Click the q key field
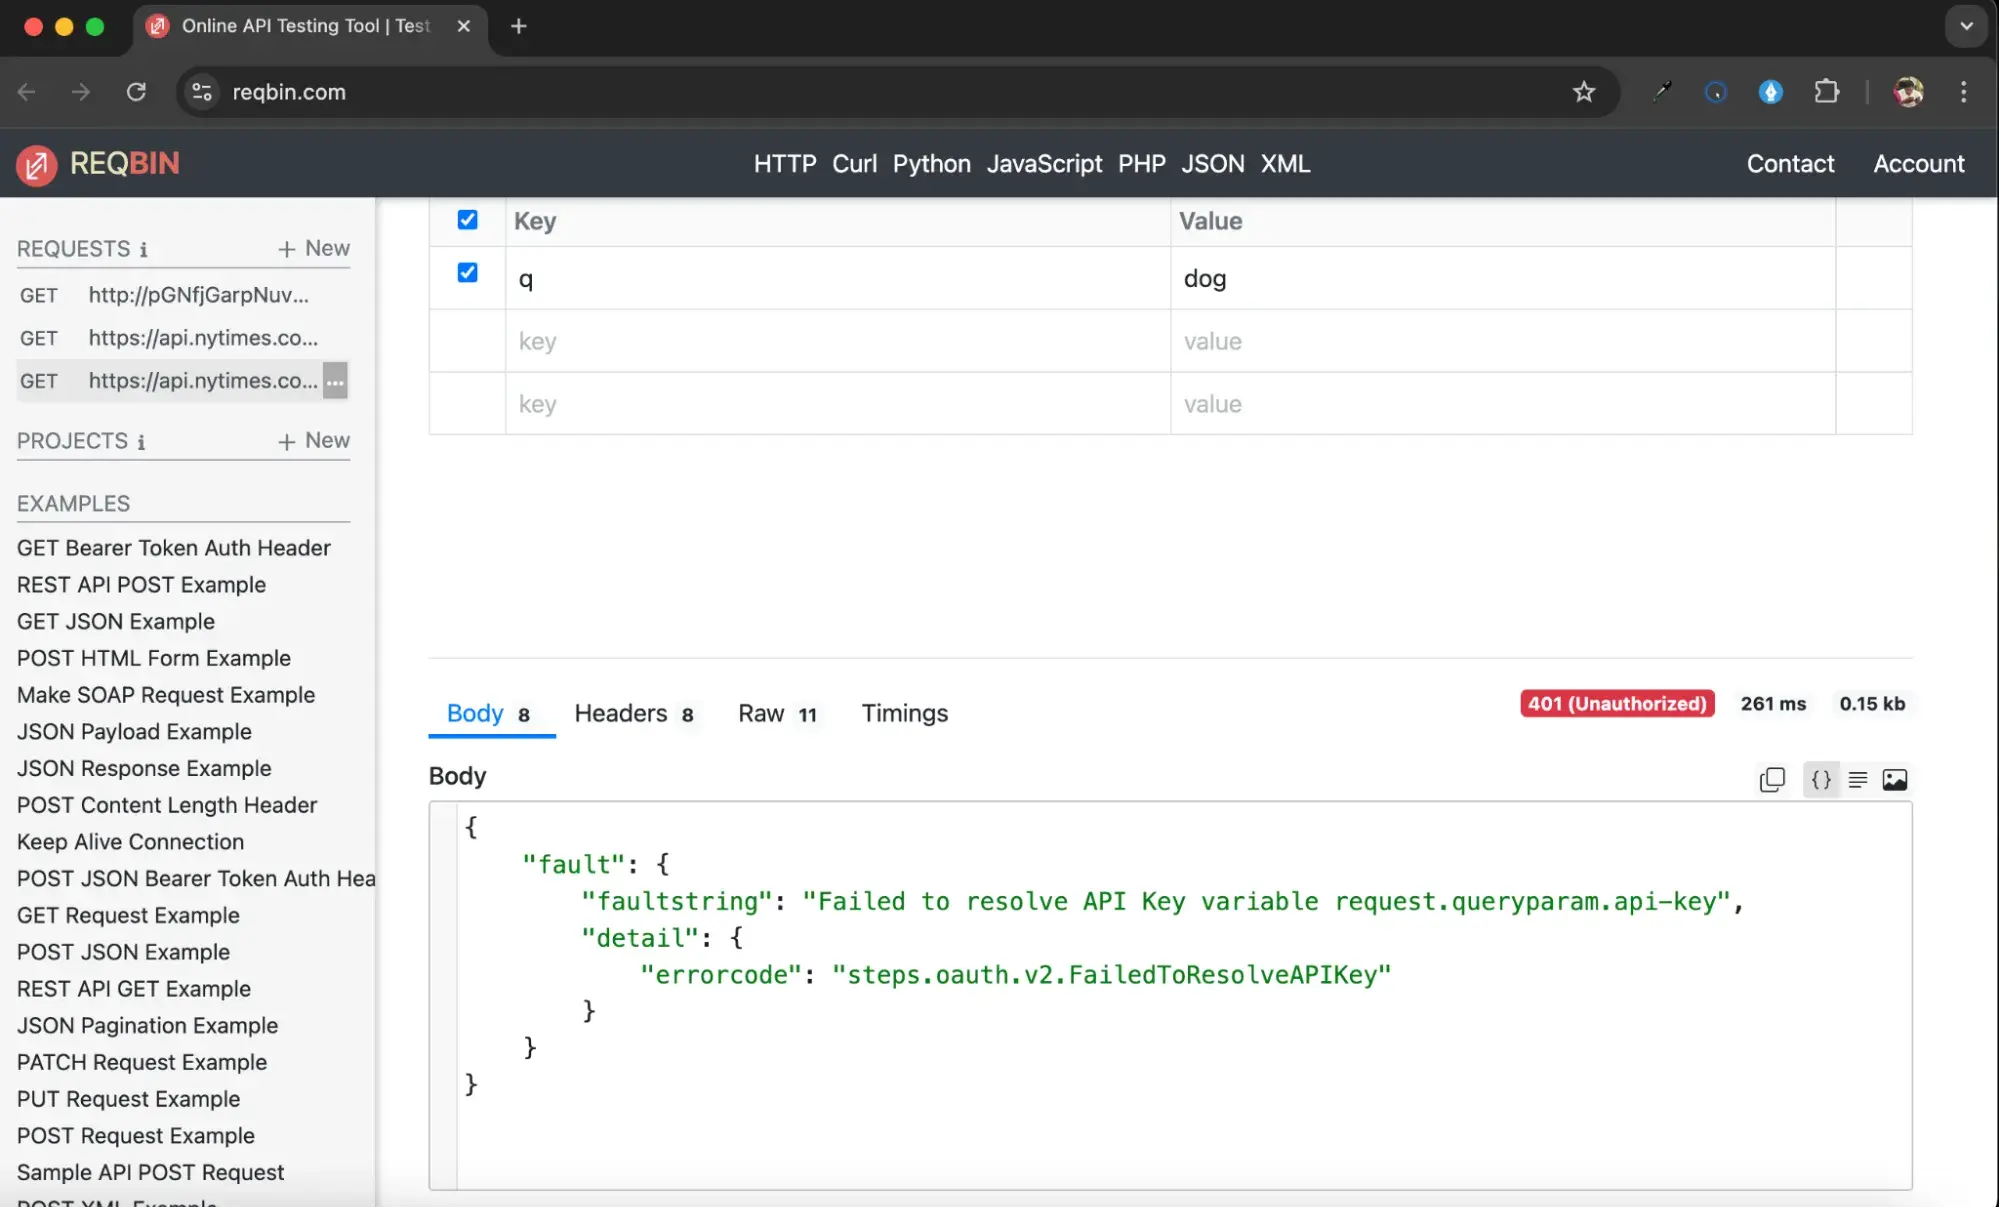Image resolution: width=1999 pixels, height=1208 pixels. point(838,279)
